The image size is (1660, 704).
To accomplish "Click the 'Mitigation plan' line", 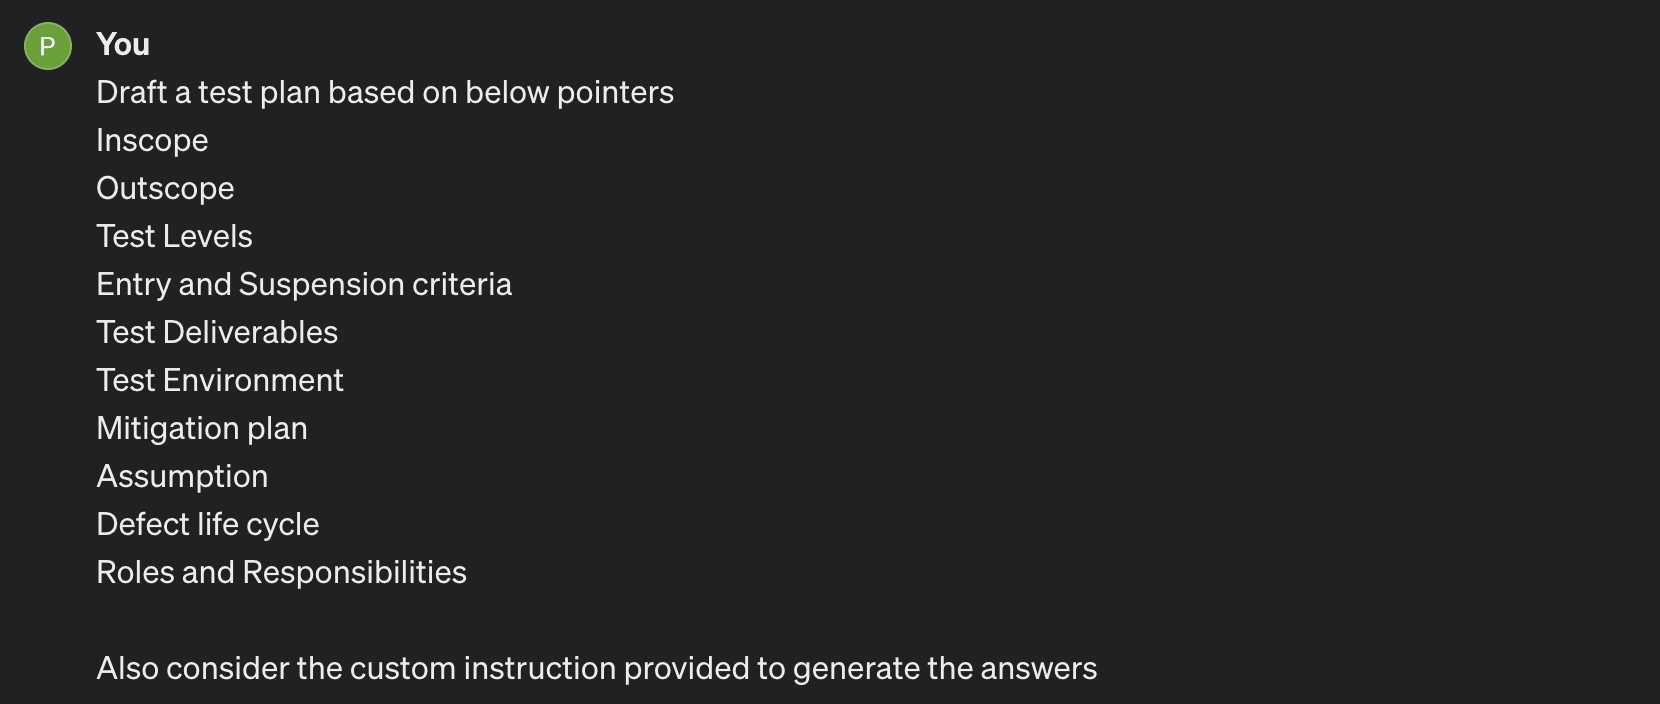I will [202, 429].
